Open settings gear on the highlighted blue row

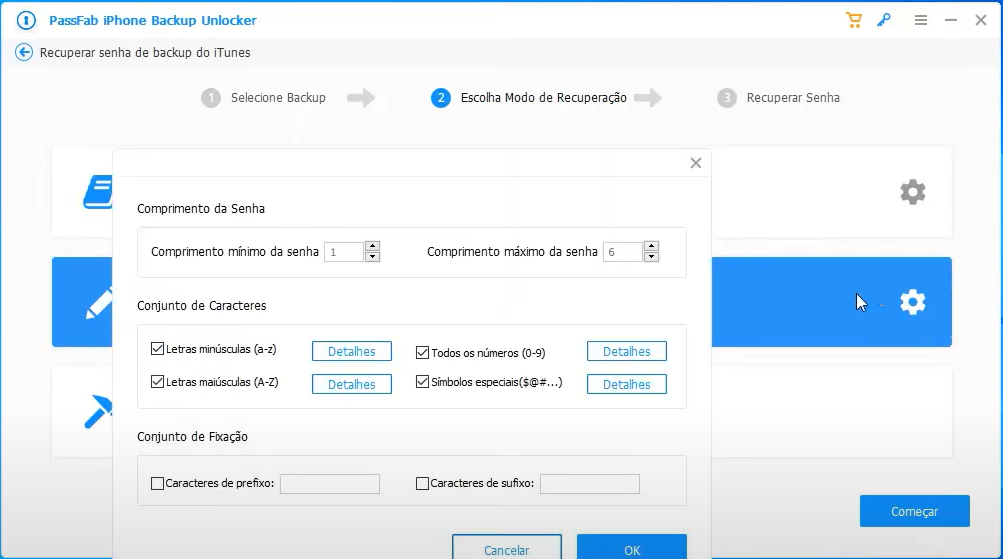(x=912, y=302)
